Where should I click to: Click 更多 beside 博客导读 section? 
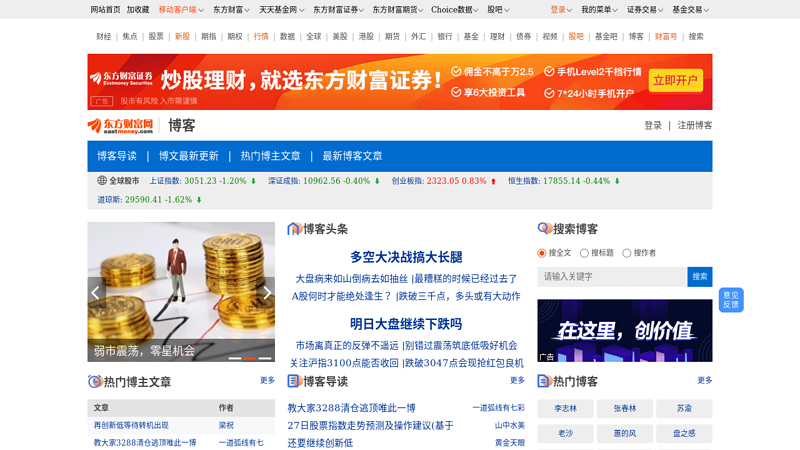[517, 380]
